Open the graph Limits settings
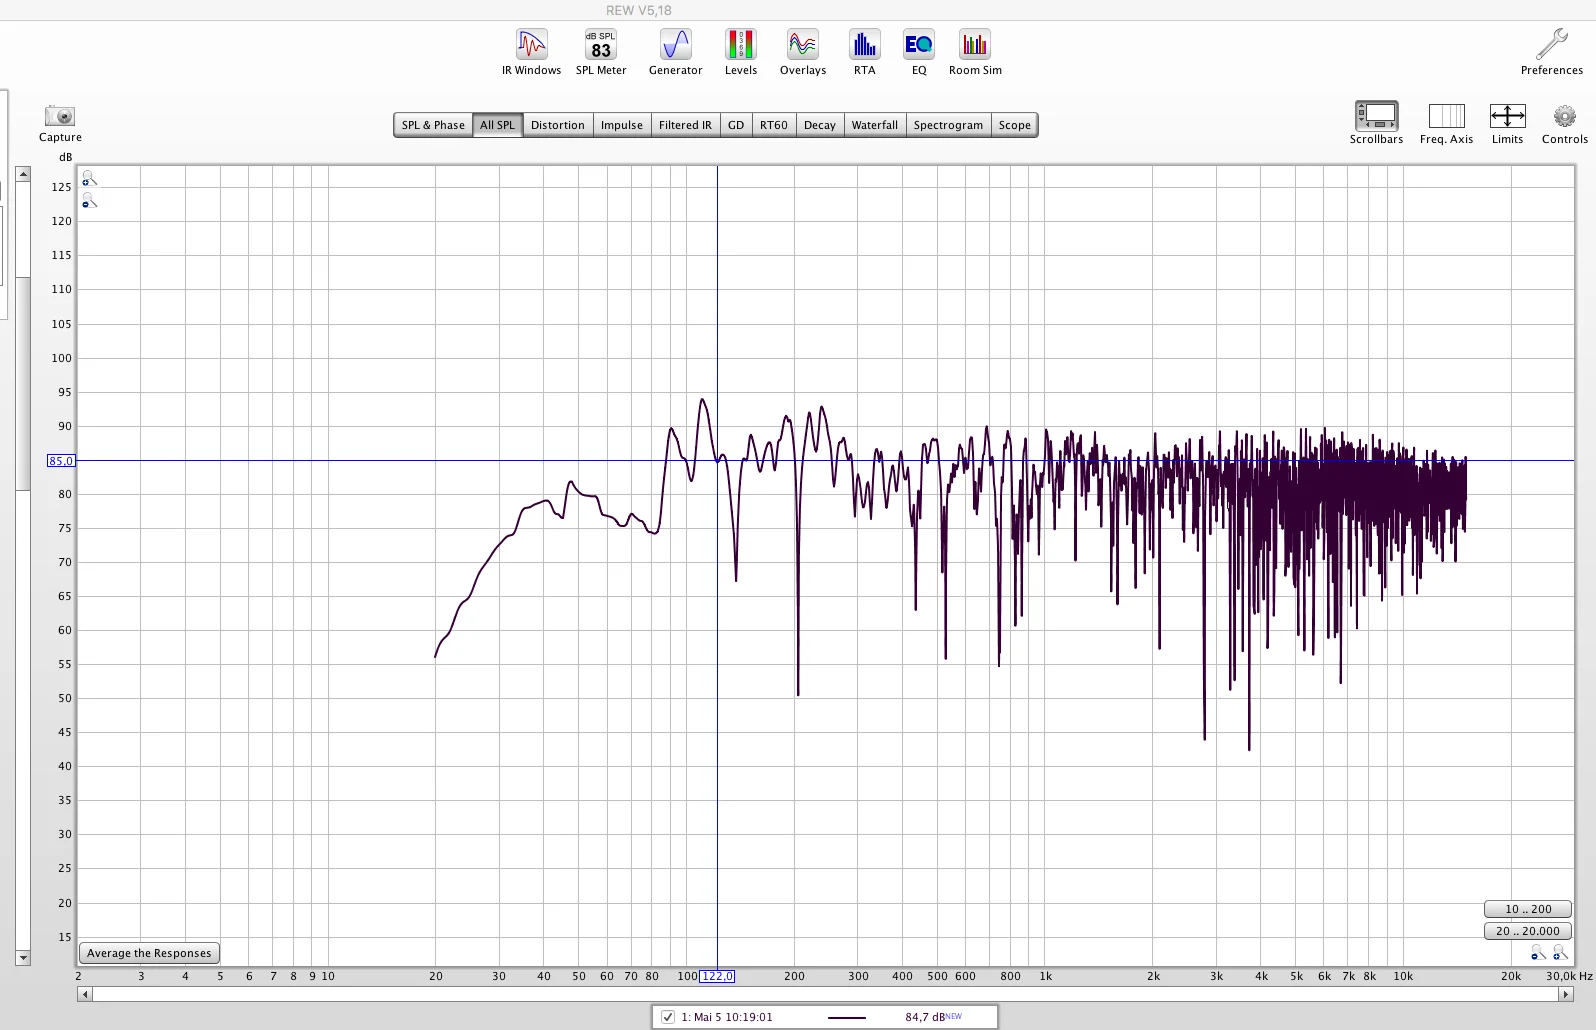The width and height of the screenshot is (1596, 1030). (1507, 124)
